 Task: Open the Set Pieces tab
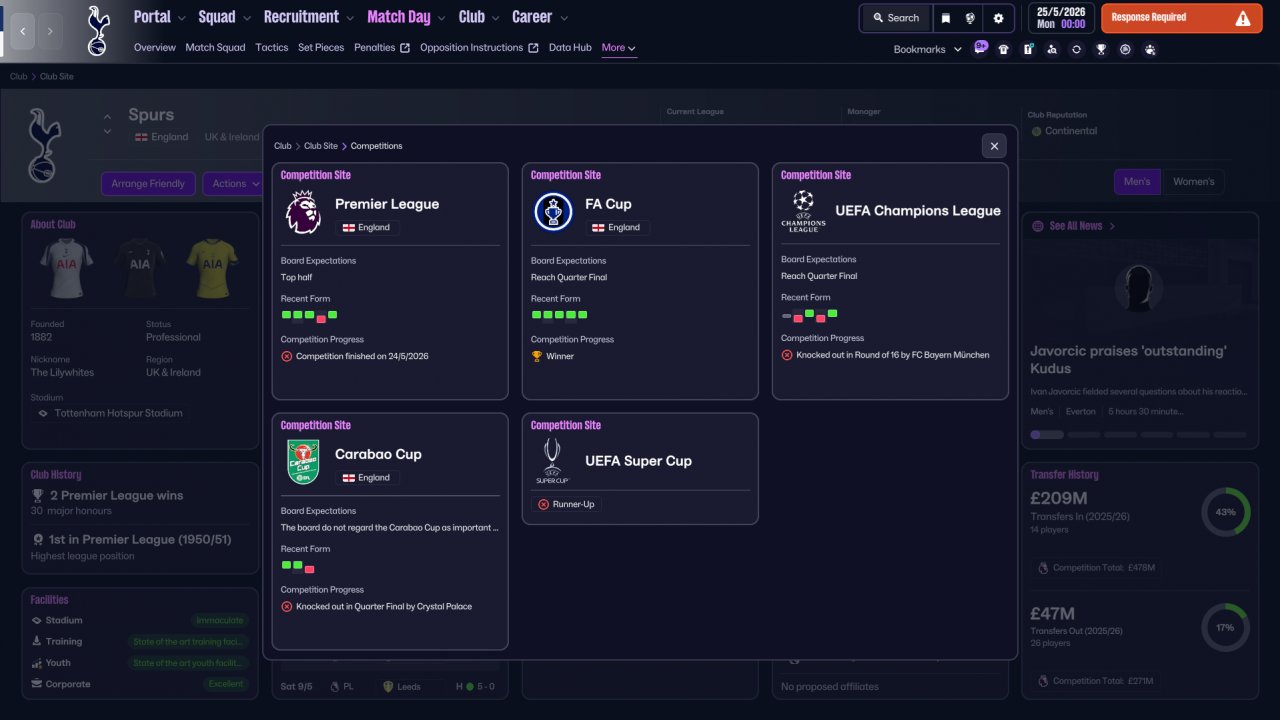[x=321, y=48]
